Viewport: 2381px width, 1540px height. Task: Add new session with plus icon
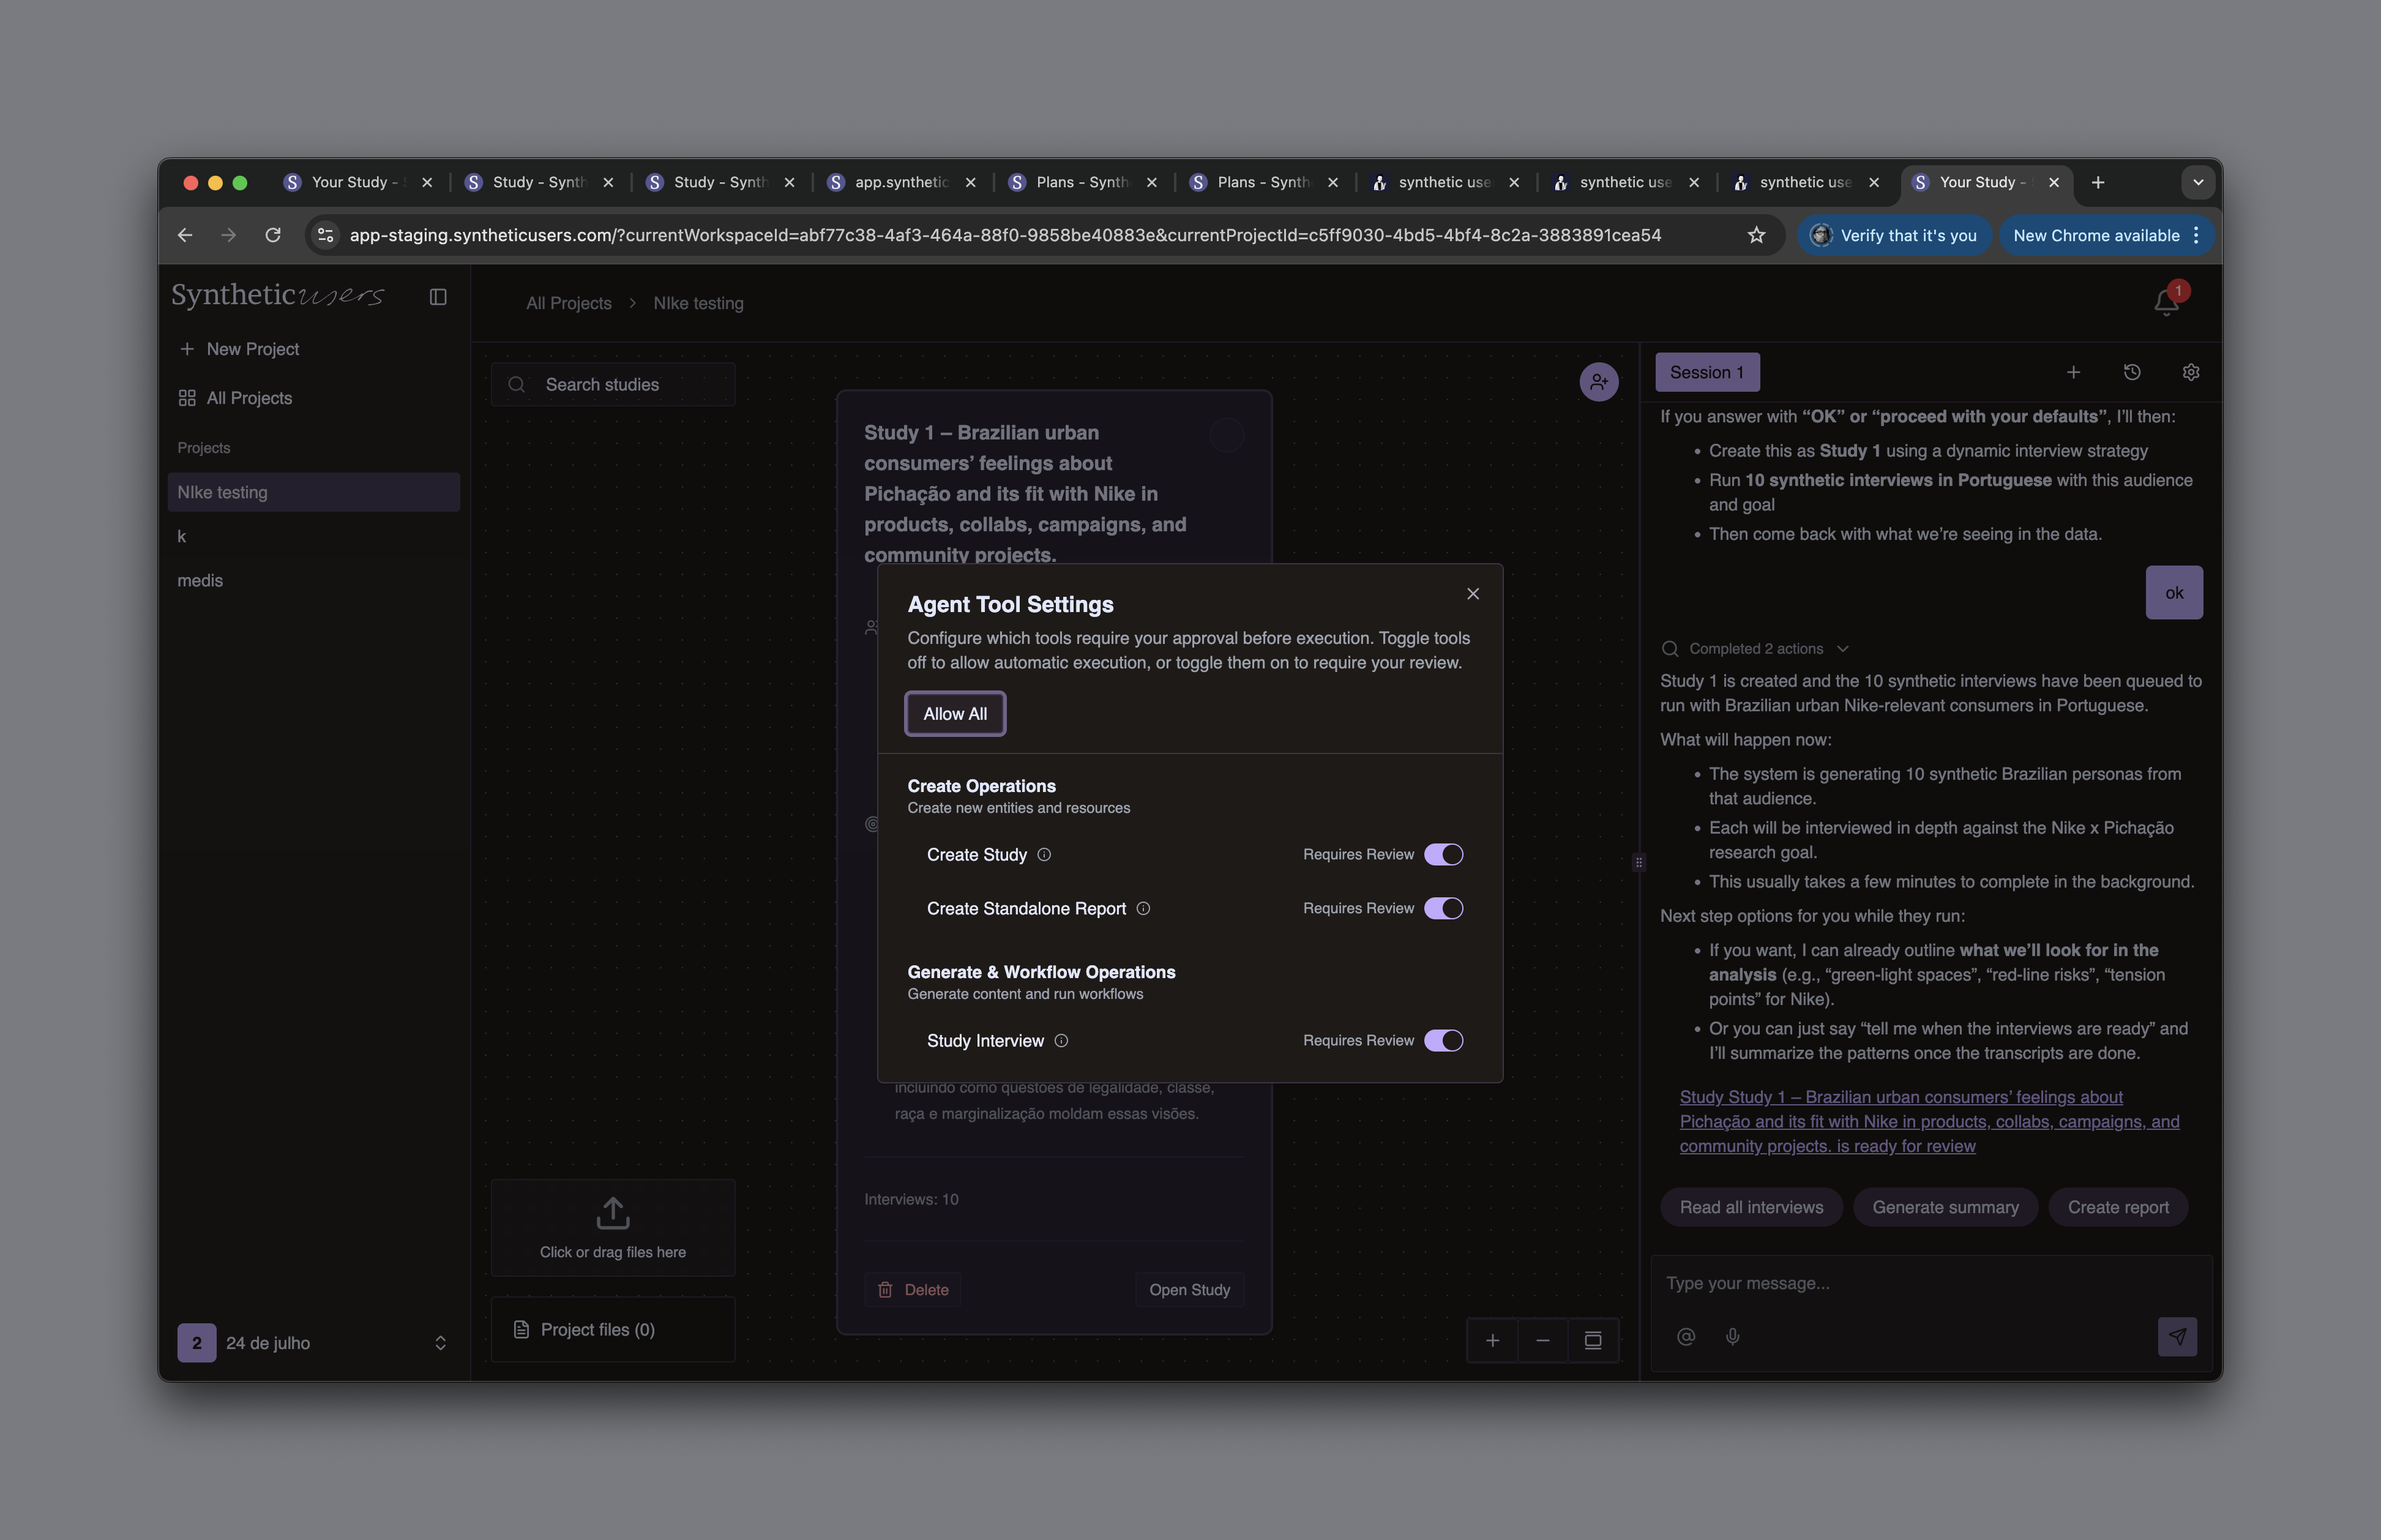pyautogui.click(x=2073, y=372)
